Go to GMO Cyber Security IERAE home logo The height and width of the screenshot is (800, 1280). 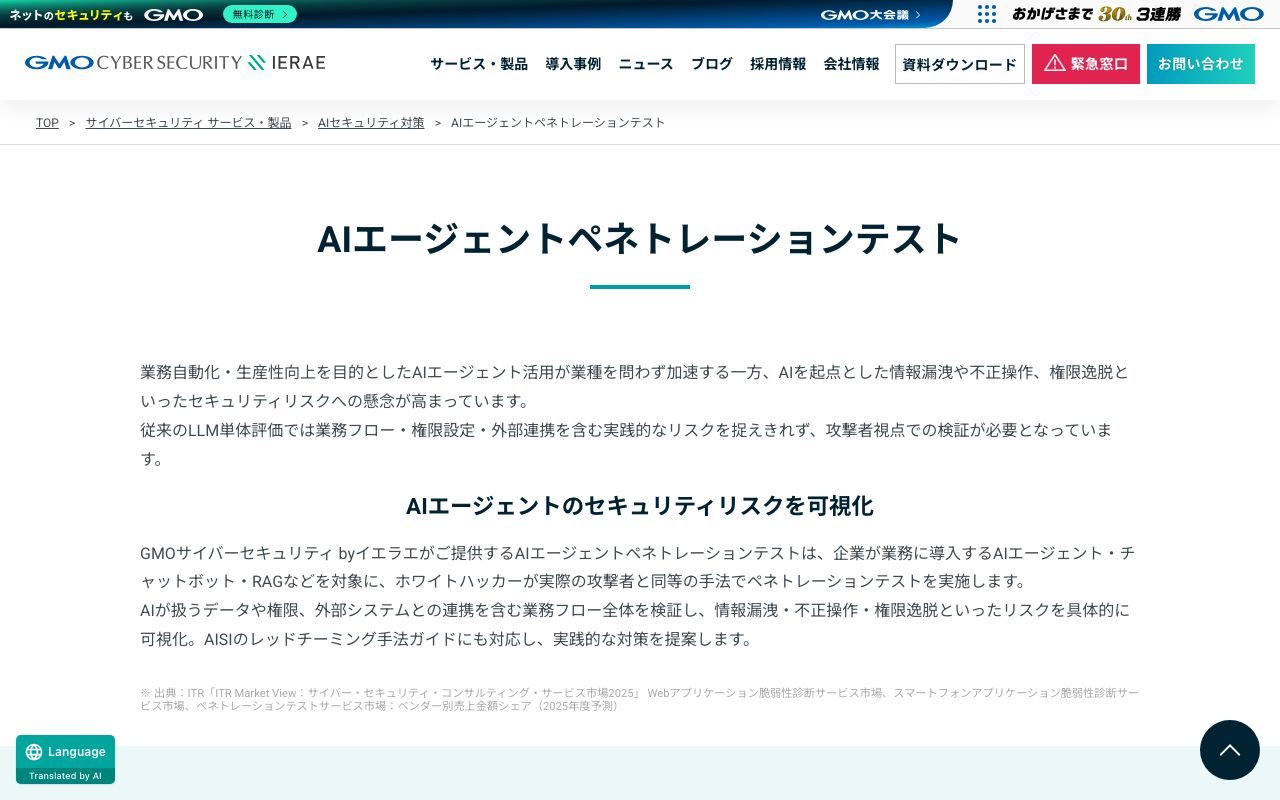(175, 63)
